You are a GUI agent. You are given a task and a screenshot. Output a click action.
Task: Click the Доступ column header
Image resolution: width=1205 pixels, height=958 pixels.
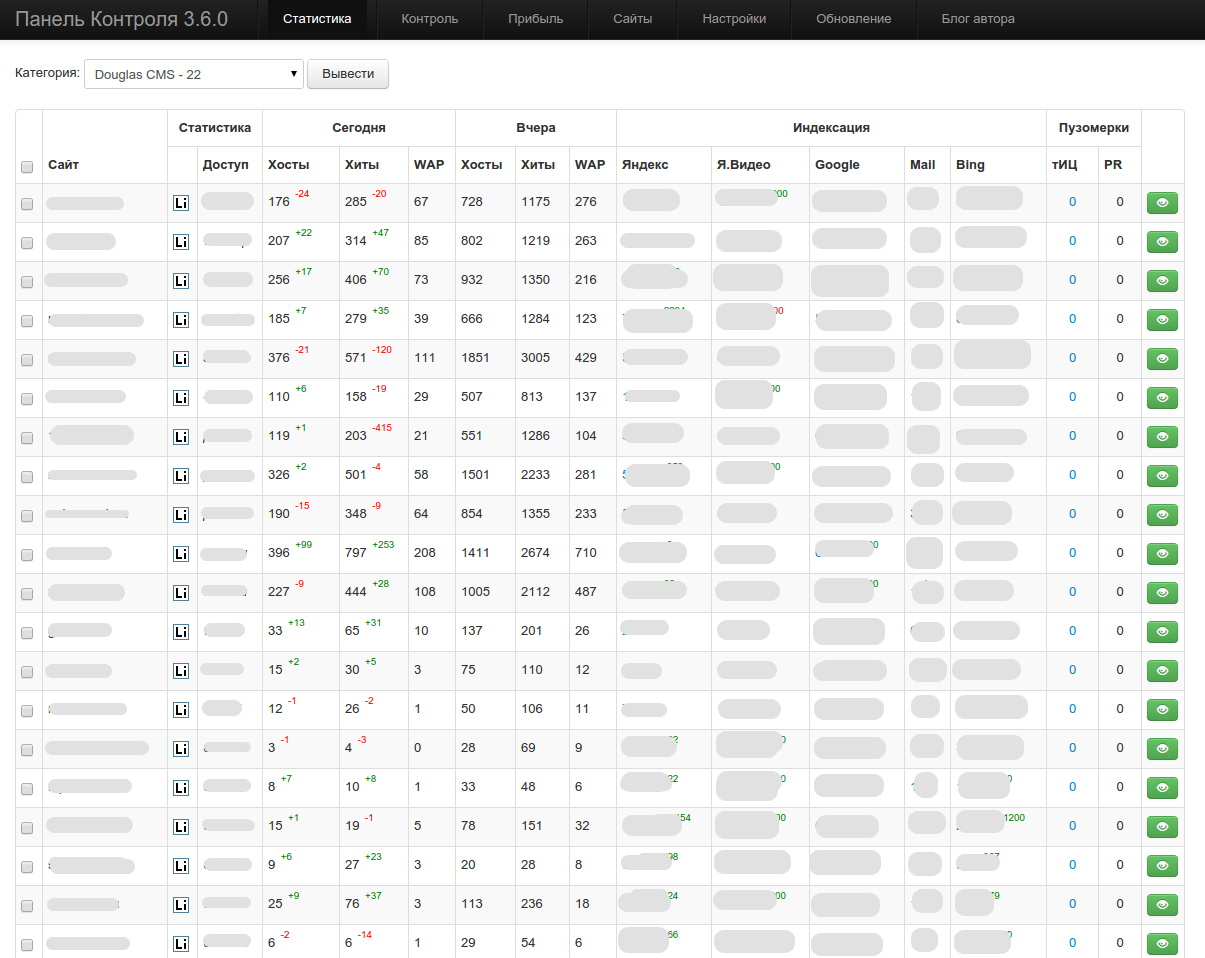225,165
